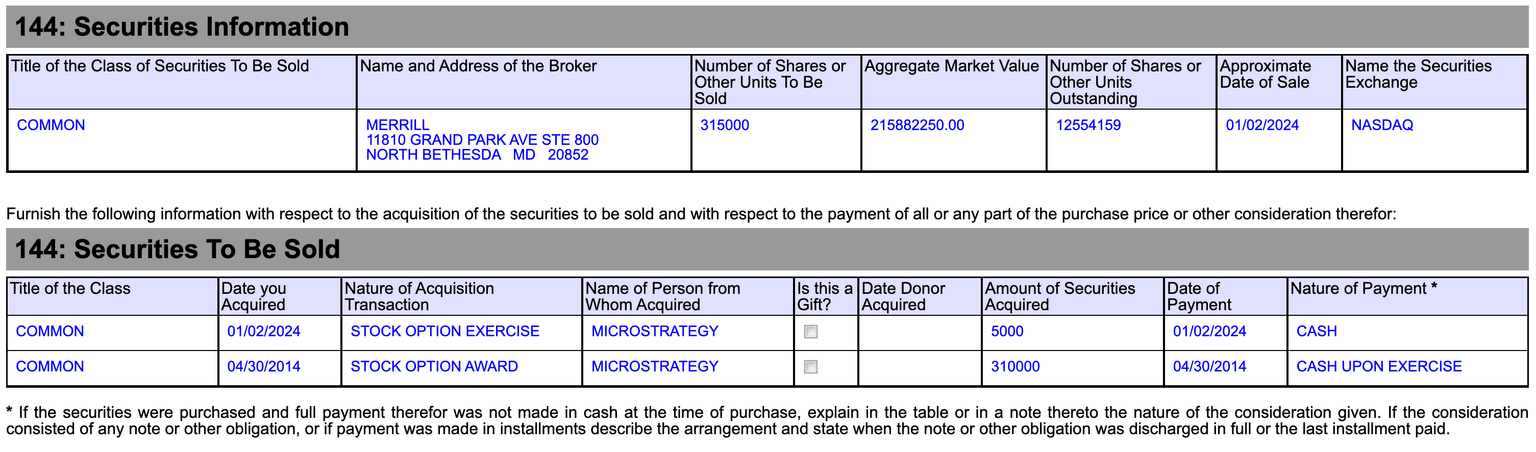Click the MERRILL broker name
The image size is (1536, 452).
pos(398,125)
